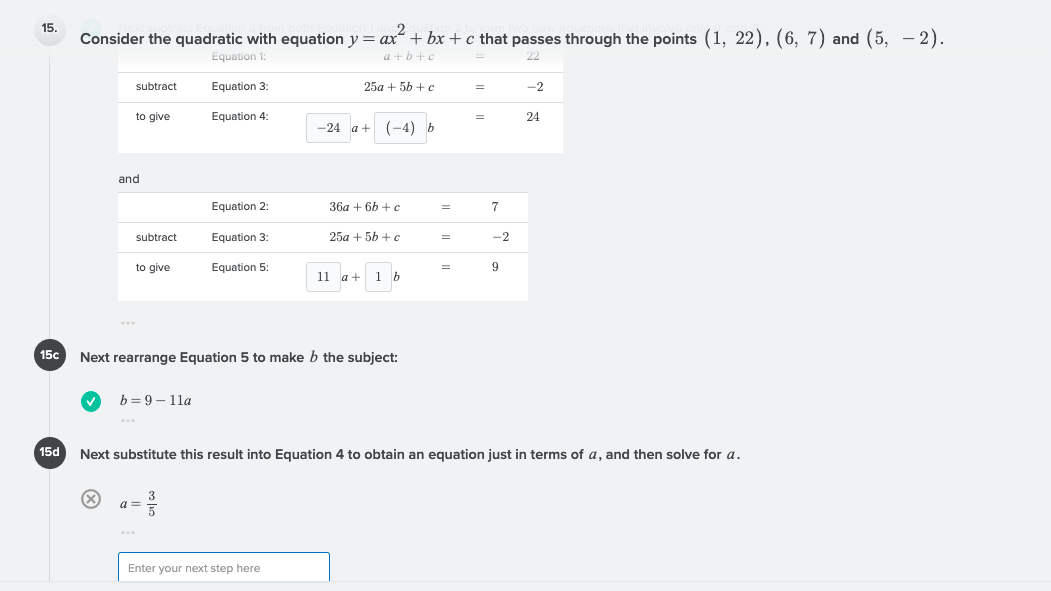Select the tick icon confirming the Equation 5 rearrangement
This screenshot has width=1051, height=591.
pos(91,401)
